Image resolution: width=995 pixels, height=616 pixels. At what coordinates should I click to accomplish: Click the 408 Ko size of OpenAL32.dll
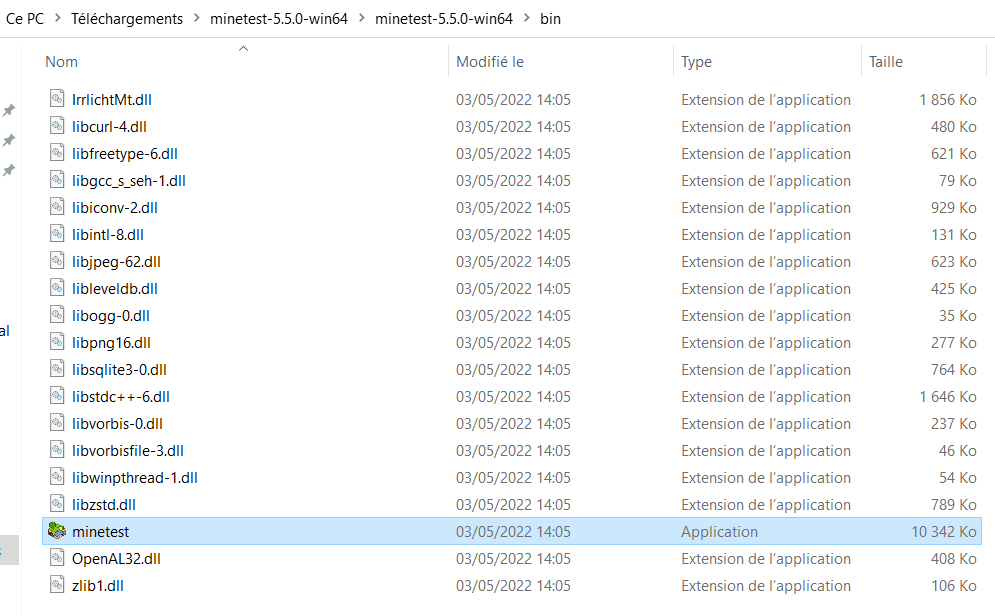953,558
